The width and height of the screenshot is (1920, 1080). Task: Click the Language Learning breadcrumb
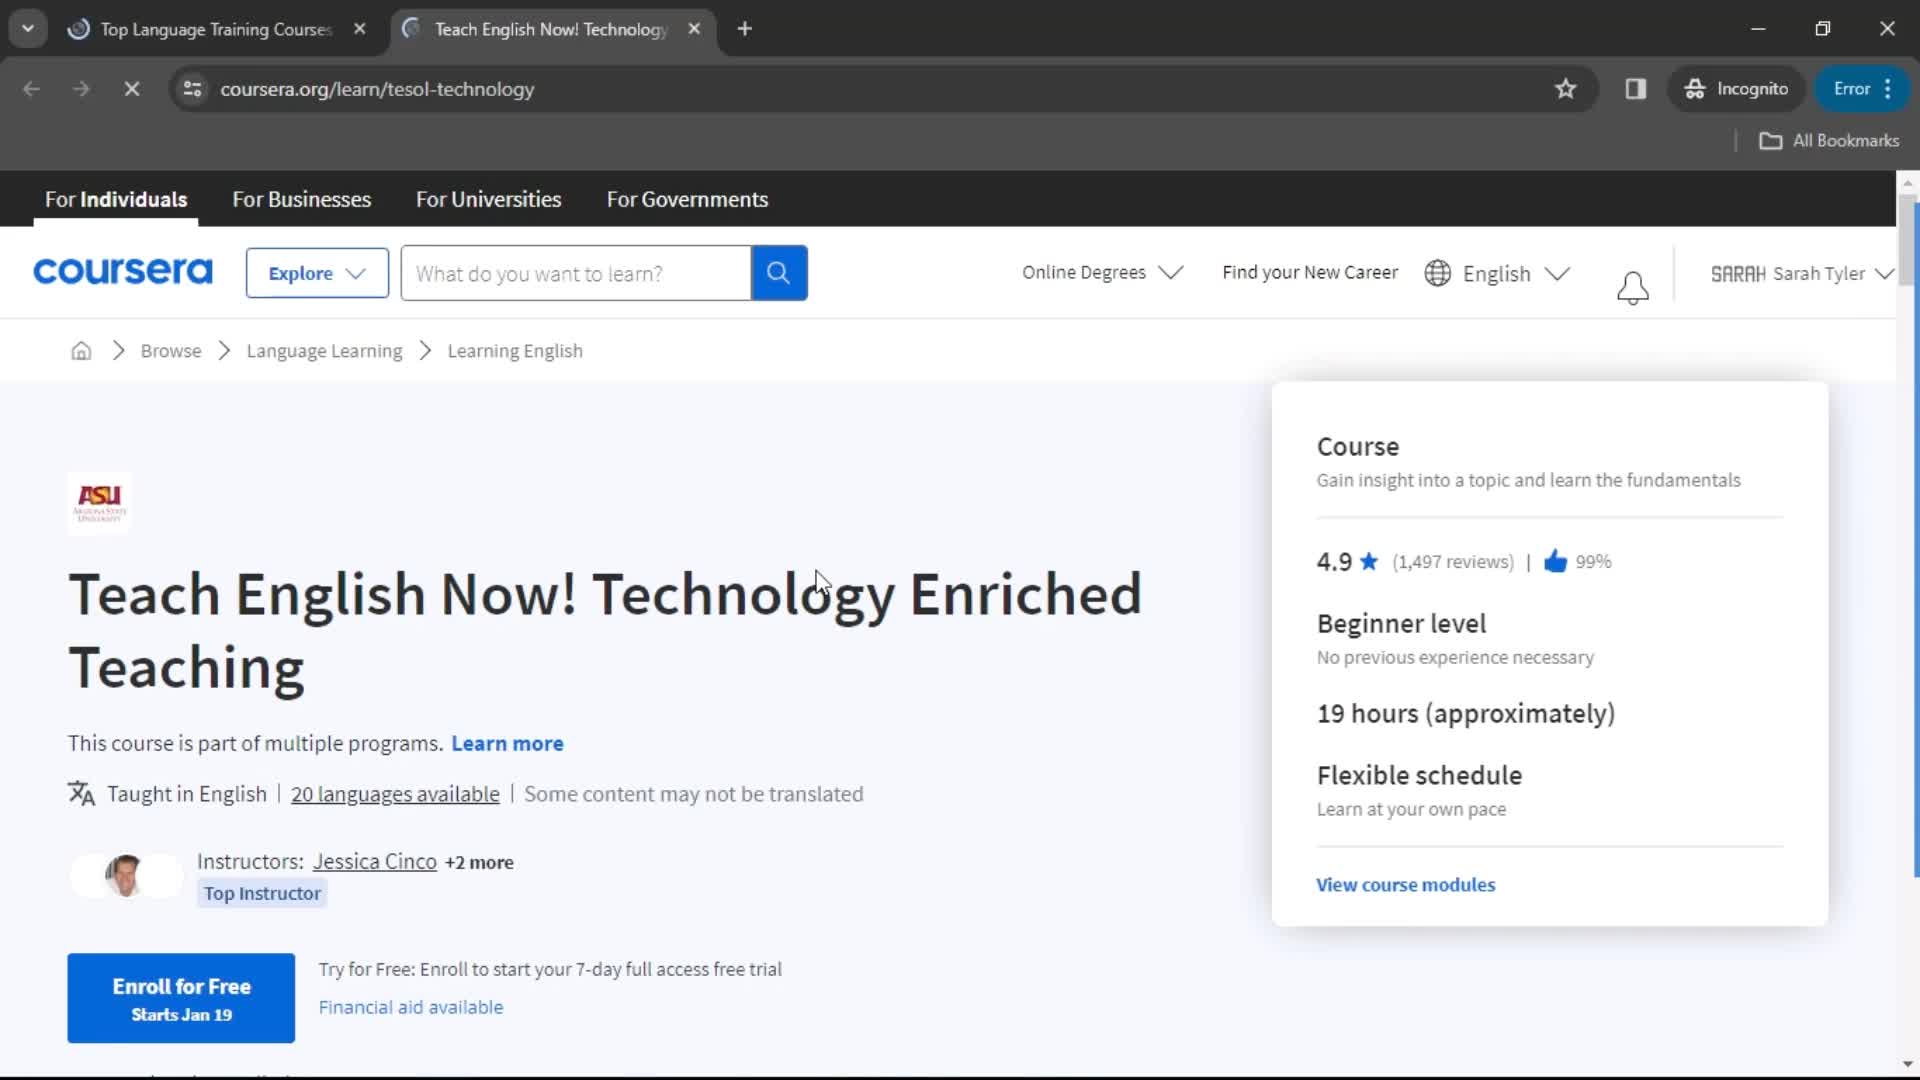point(324,351)
